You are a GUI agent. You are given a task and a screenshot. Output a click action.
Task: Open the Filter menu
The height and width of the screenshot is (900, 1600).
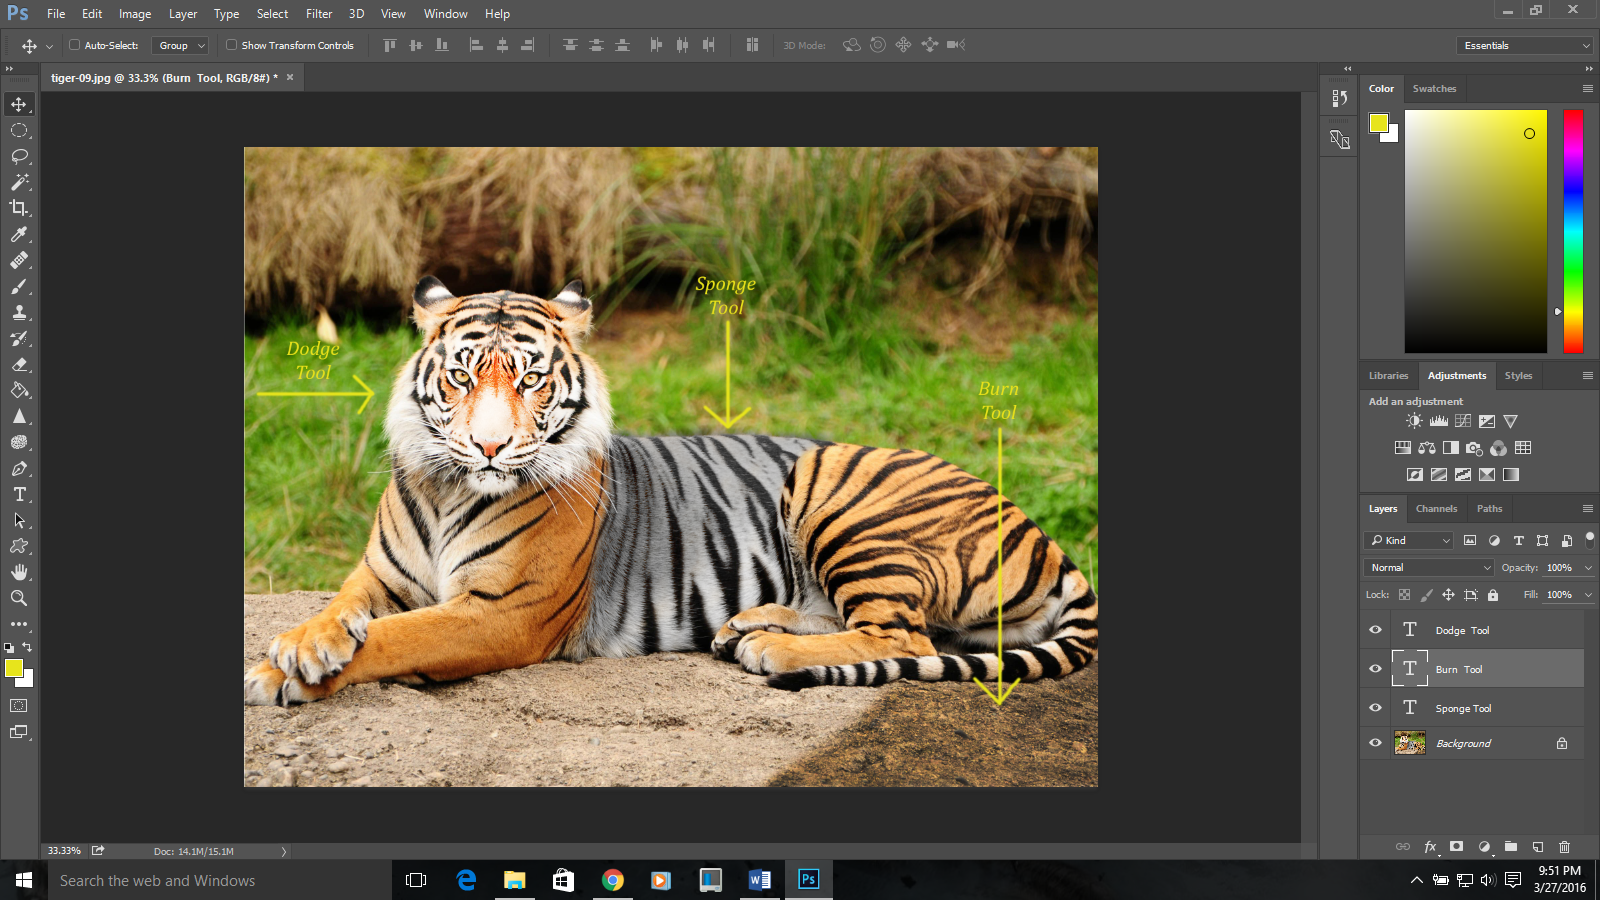click(x=318, y=13)
